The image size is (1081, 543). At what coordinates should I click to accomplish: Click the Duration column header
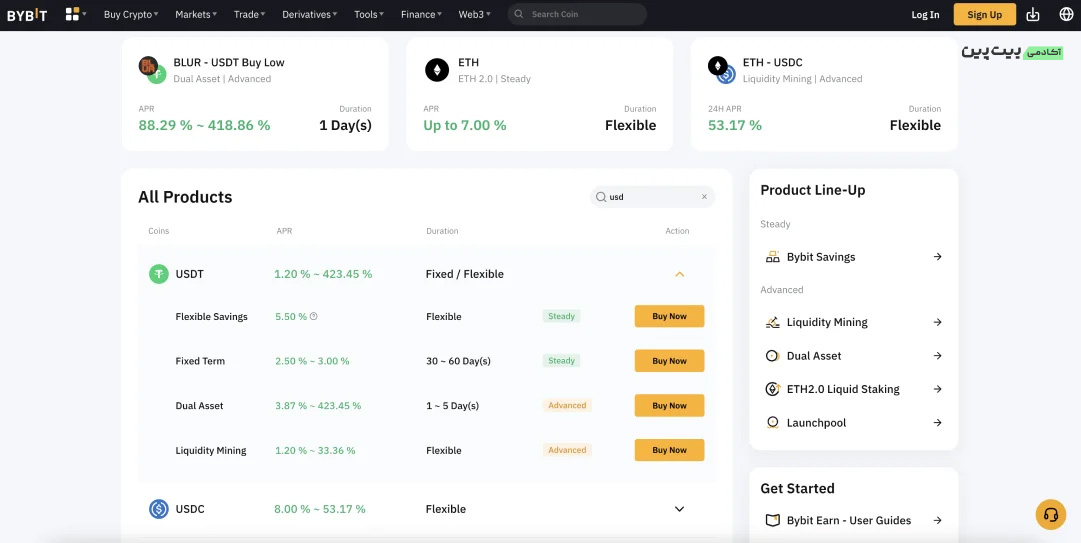pyautogui.click(x=442, y=231)
